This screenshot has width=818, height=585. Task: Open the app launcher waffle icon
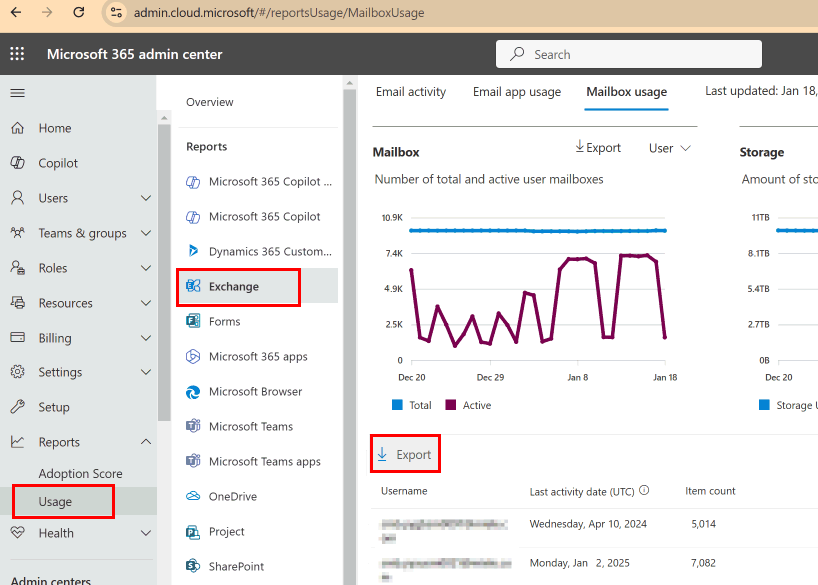pyautogui.click(x=17, y=54)
